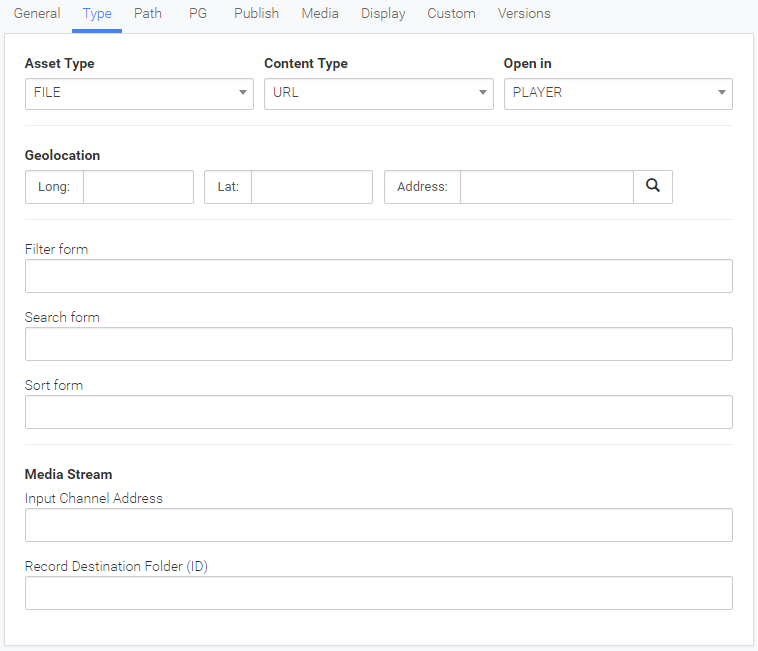The height and width of the screenshot is (651, 758).
Task: Switch to the Custom tab
Action: pos(451,14)
